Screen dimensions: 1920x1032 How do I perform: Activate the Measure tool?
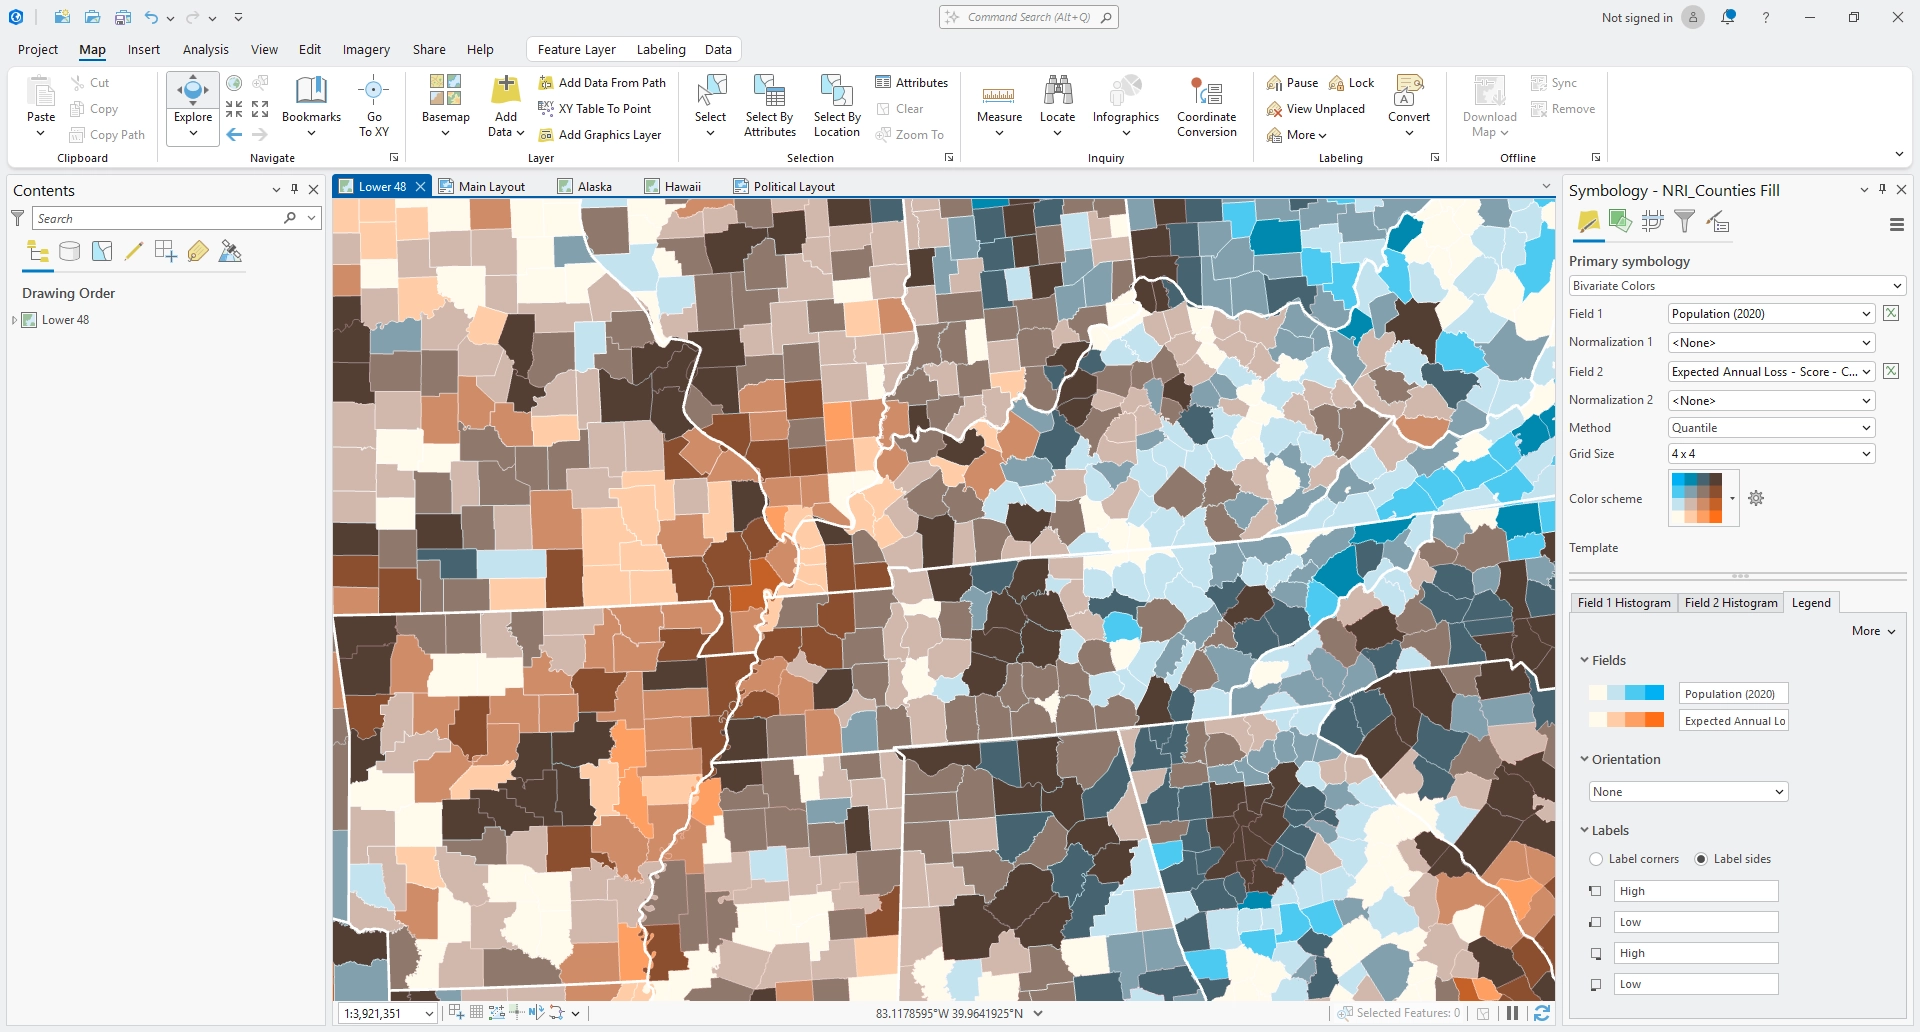pyautogui.click(x=999, y=106)
